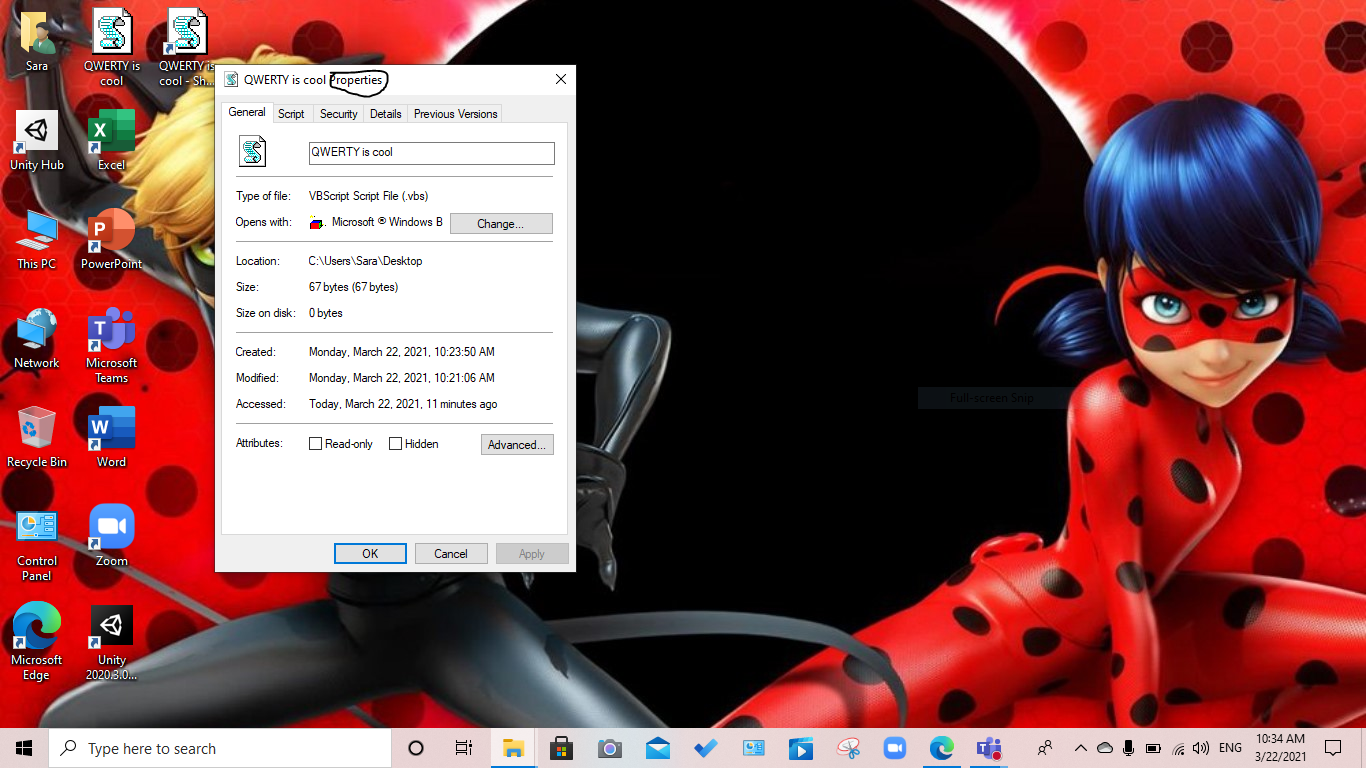Open Task View from the taskbar
Viewport: 1366px width, 768px height.
(x=464, y=748)
